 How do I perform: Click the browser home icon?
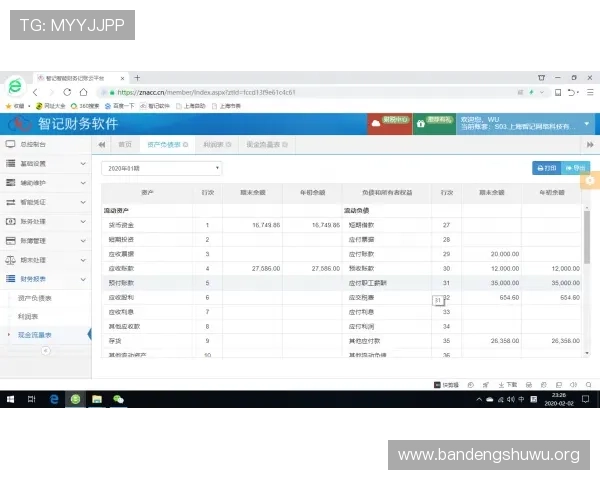[83, 92]
